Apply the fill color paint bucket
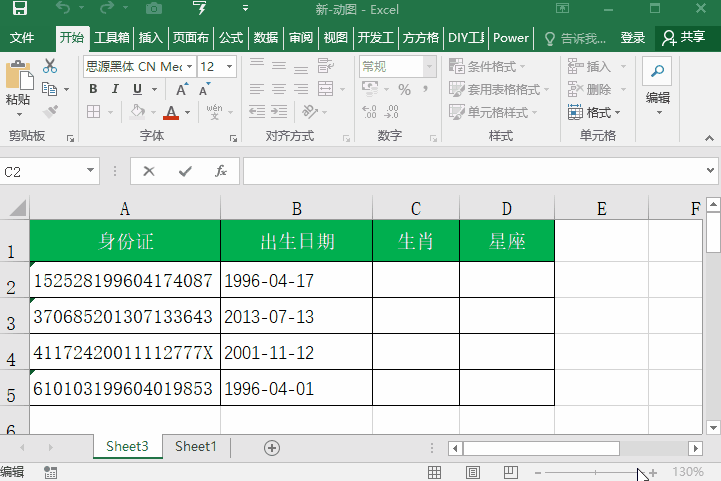This screenshot has width=721, height=481. [137, 111]
